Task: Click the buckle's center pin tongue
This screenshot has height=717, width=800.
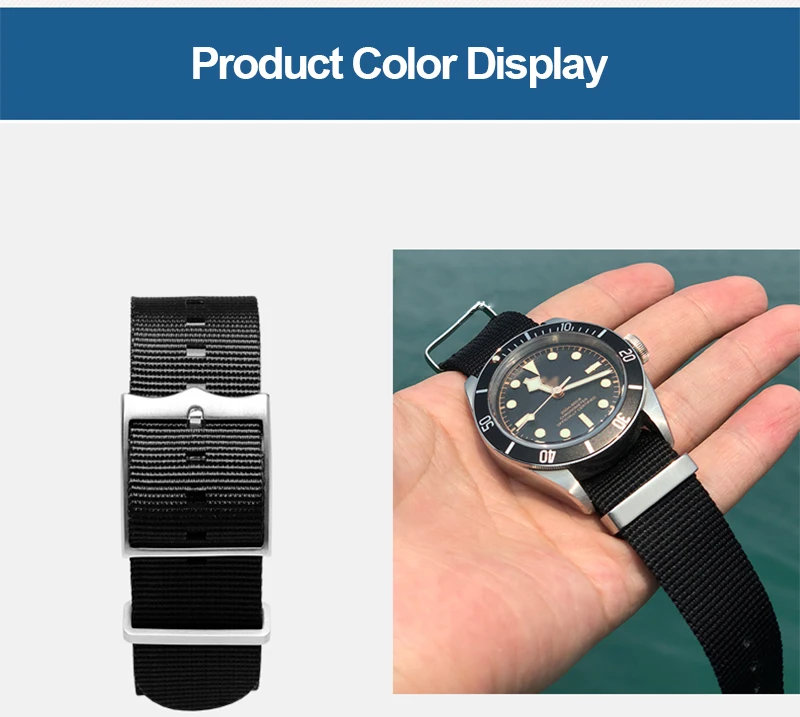Action: coord(195,416)
